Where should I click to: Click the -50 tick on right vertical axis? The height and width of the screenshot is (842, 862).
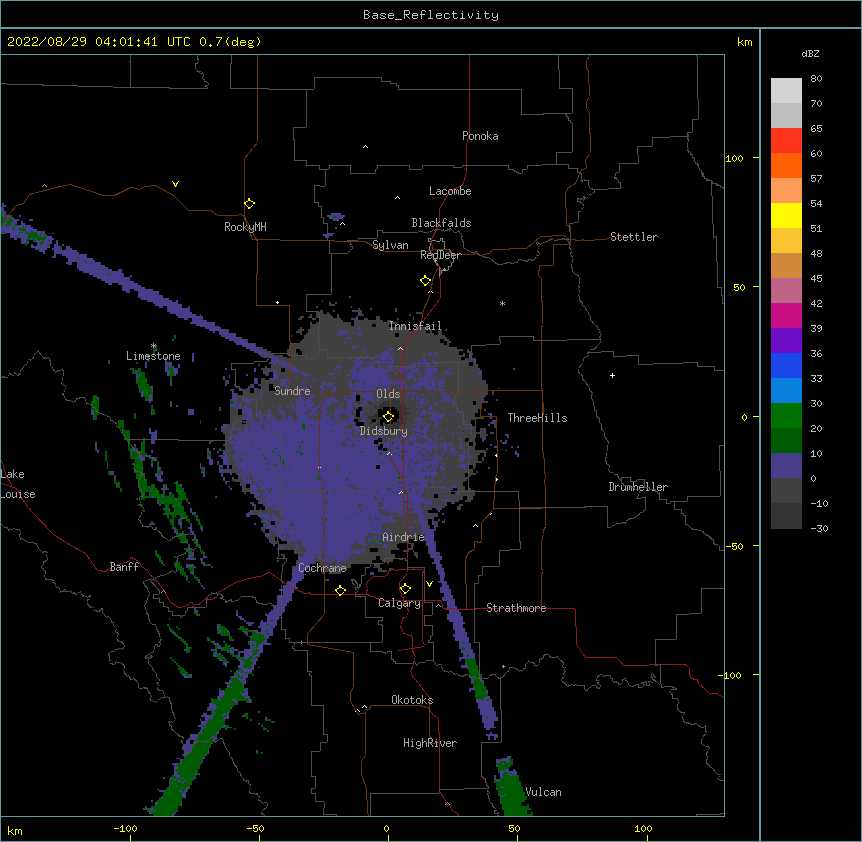click(734, 546)
